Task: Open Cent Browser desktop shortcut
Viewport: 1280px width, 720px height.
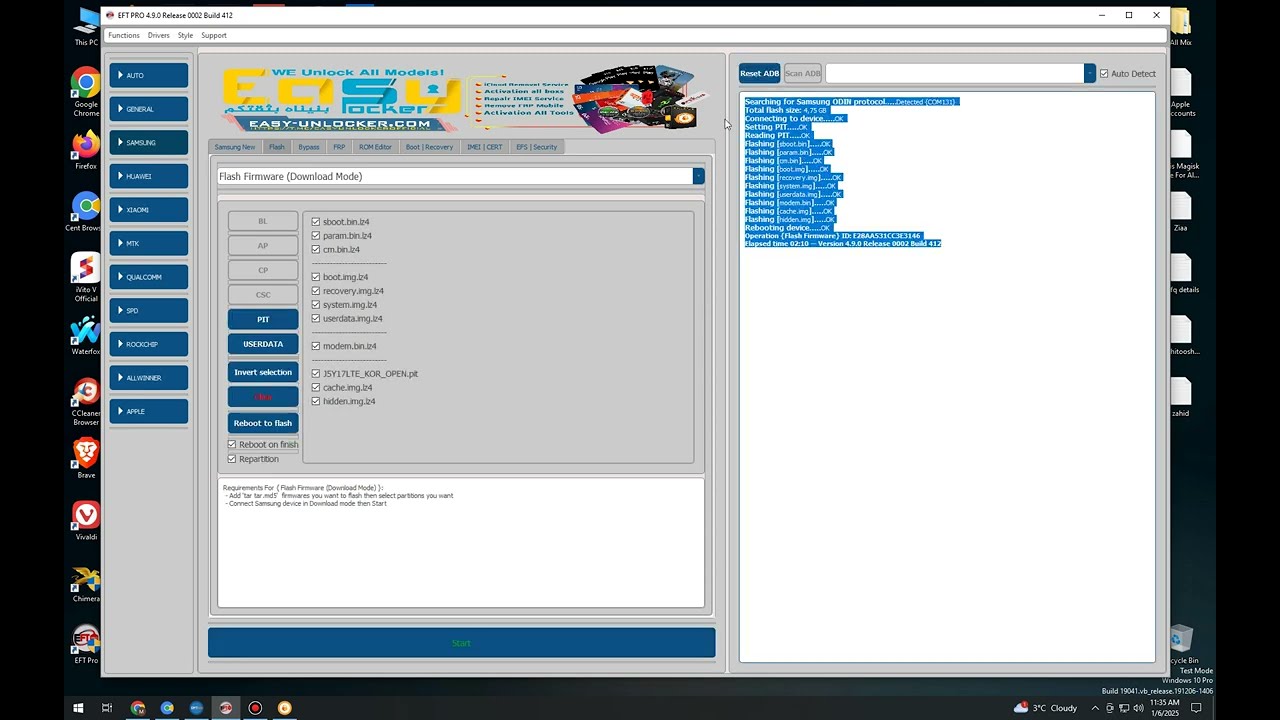Action: [x=86, y=212]
